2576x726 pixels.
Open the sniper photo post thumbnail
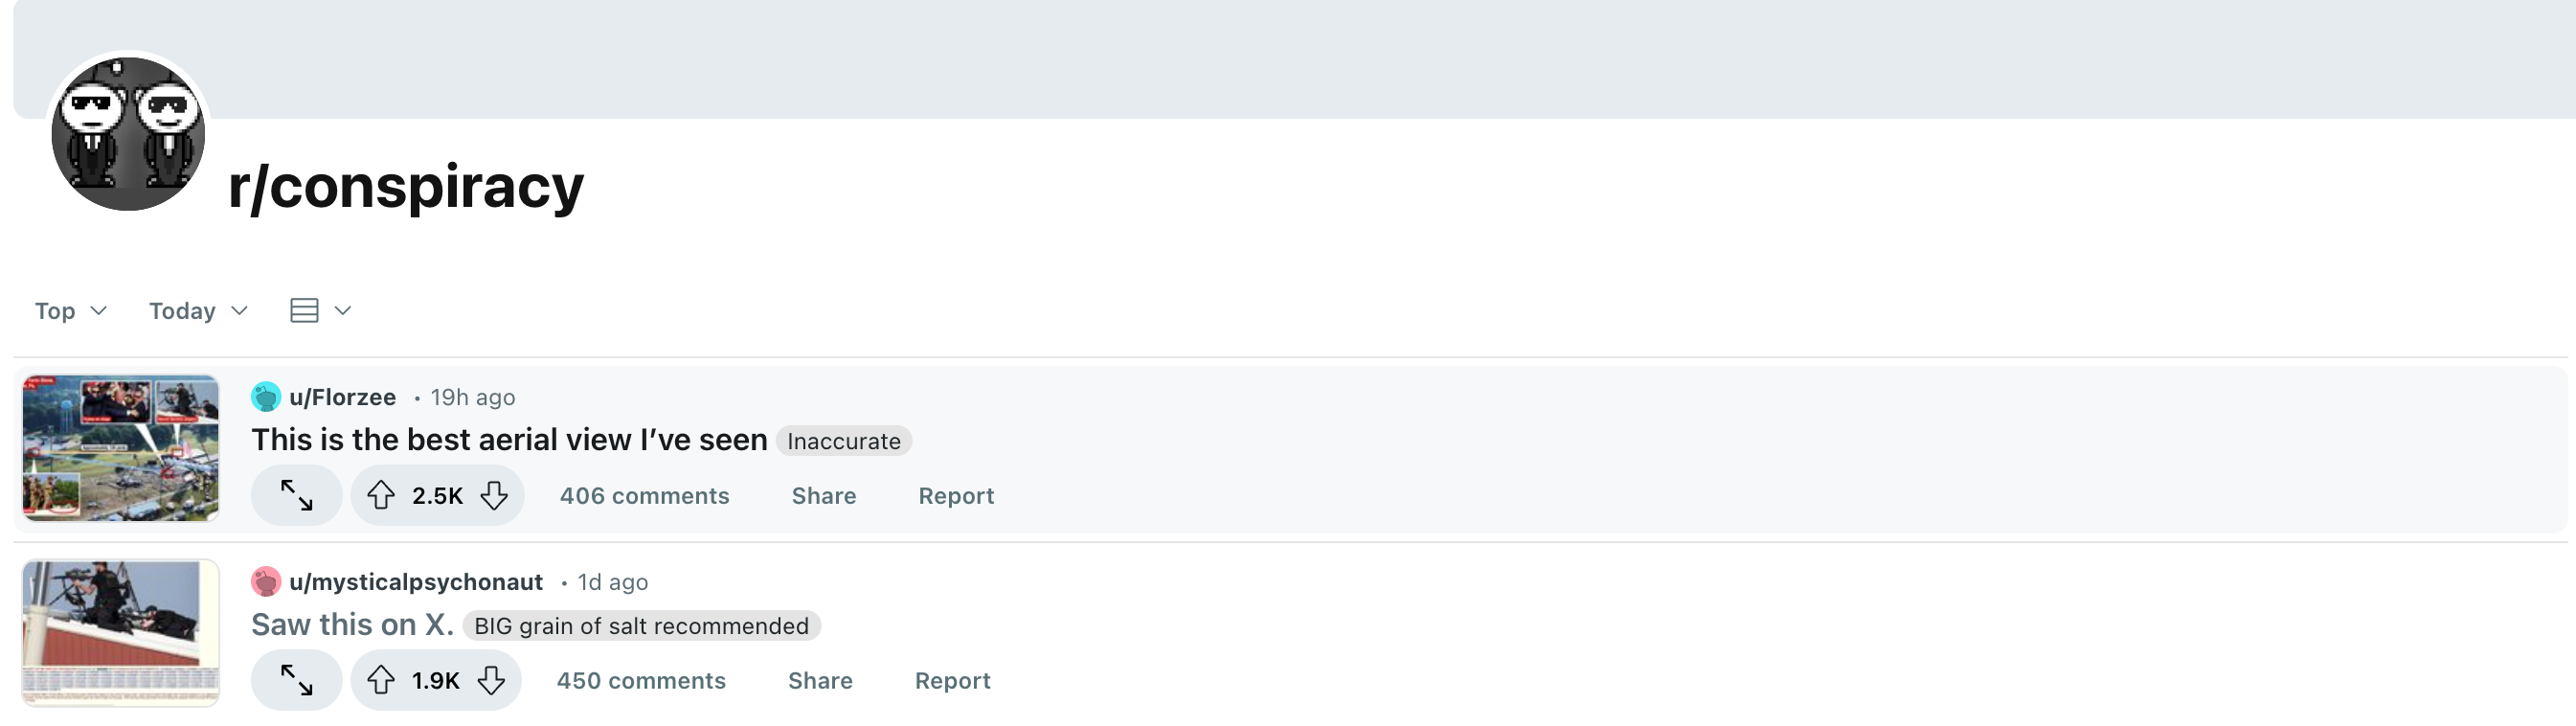click(121, 633)
